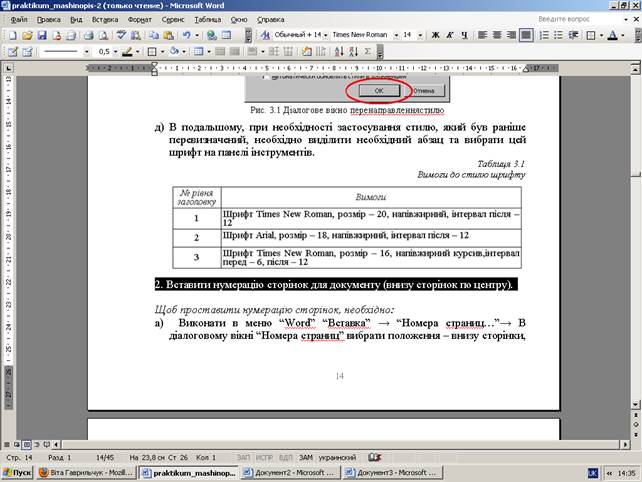
Task: Select the table Eraser tool
Action: coord(27,52)
